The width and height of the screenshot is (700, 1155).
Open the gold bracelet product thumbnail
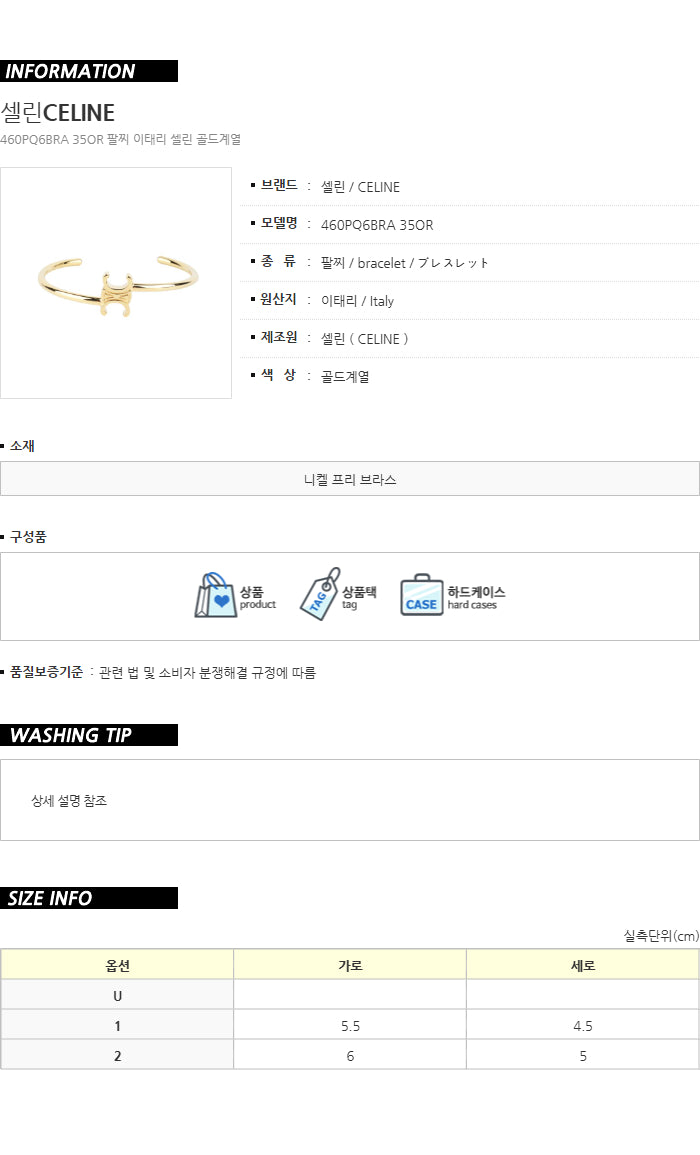click(116, 283)
